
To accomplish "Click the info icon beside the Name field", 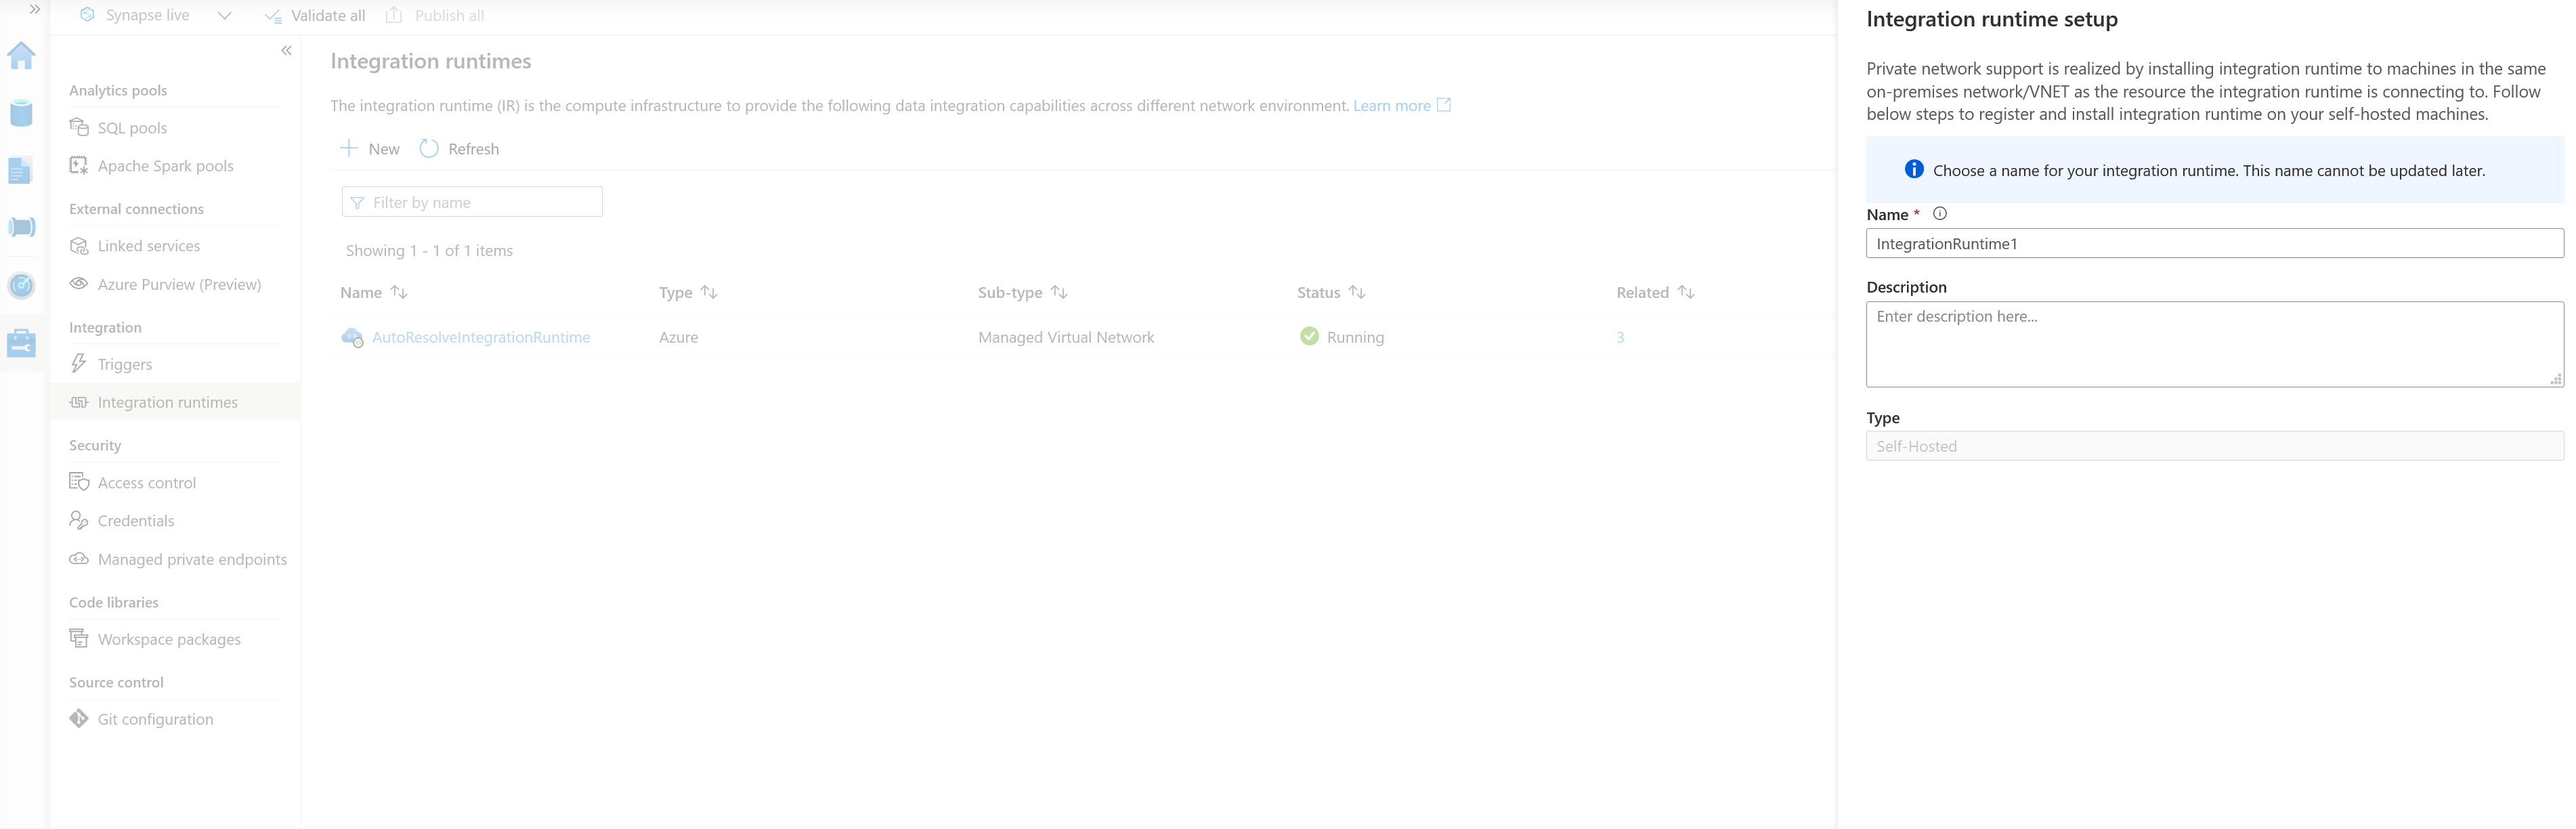I will point(1940,213).
